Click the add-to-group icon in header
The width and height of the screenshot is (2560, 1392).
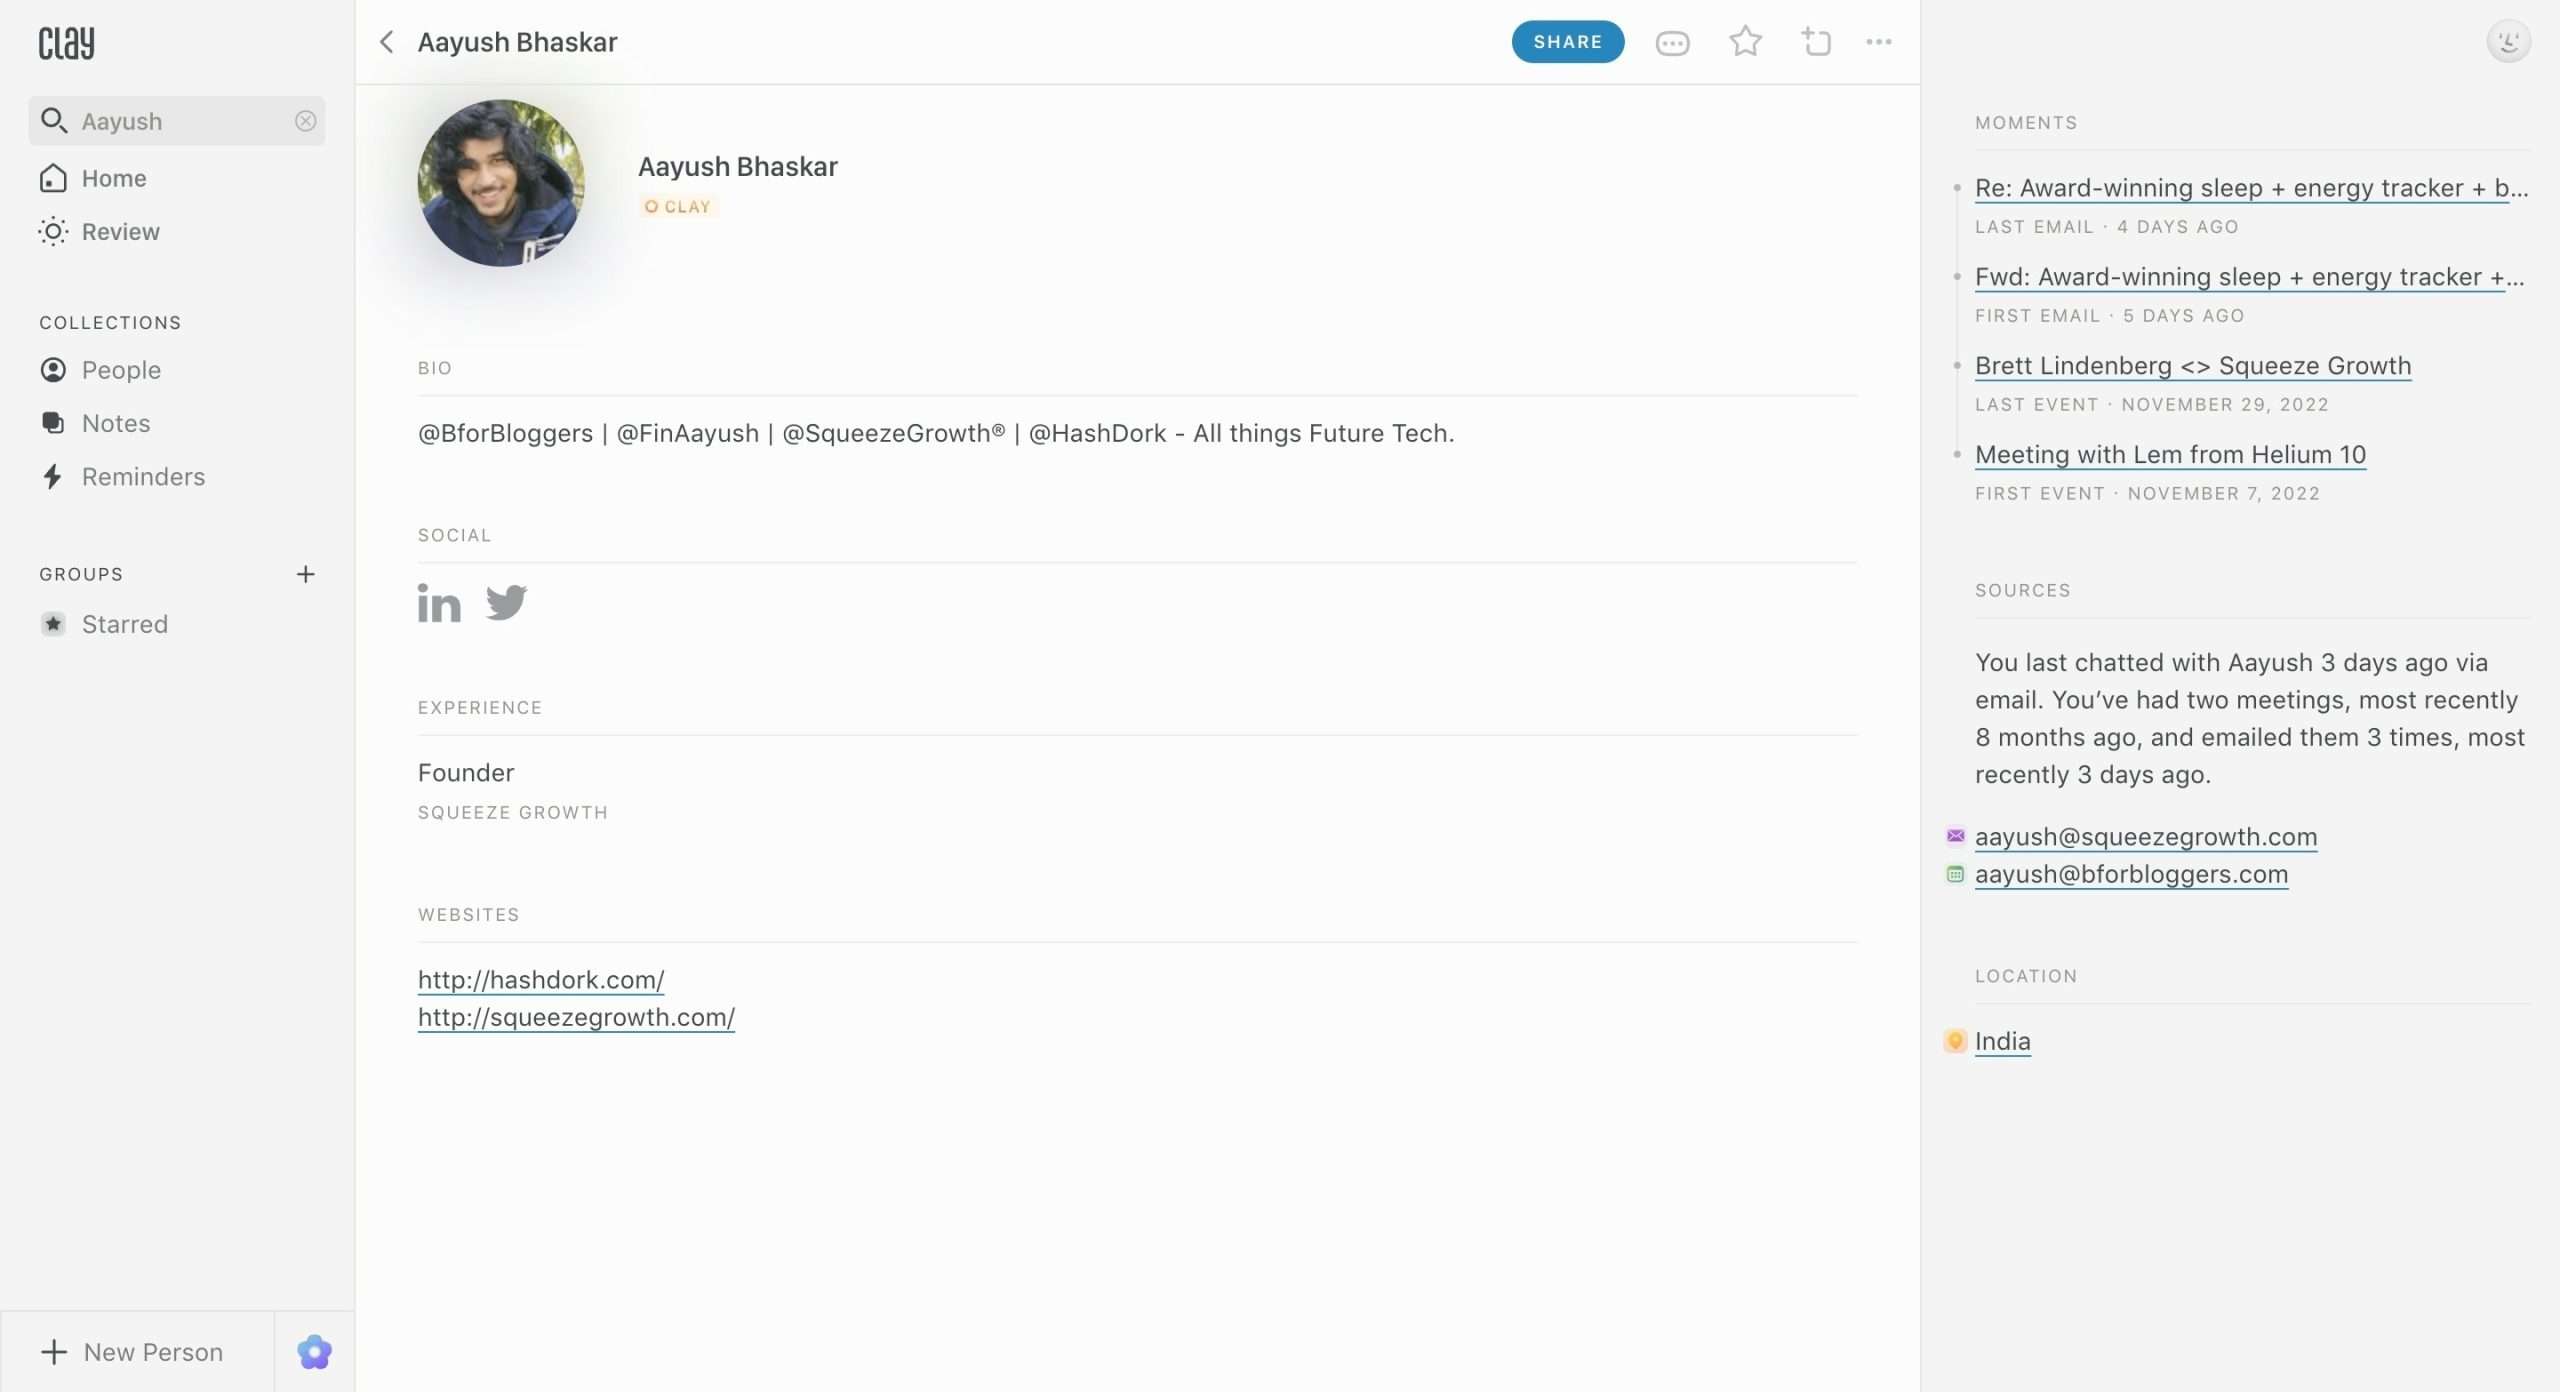click(1816, 42)
